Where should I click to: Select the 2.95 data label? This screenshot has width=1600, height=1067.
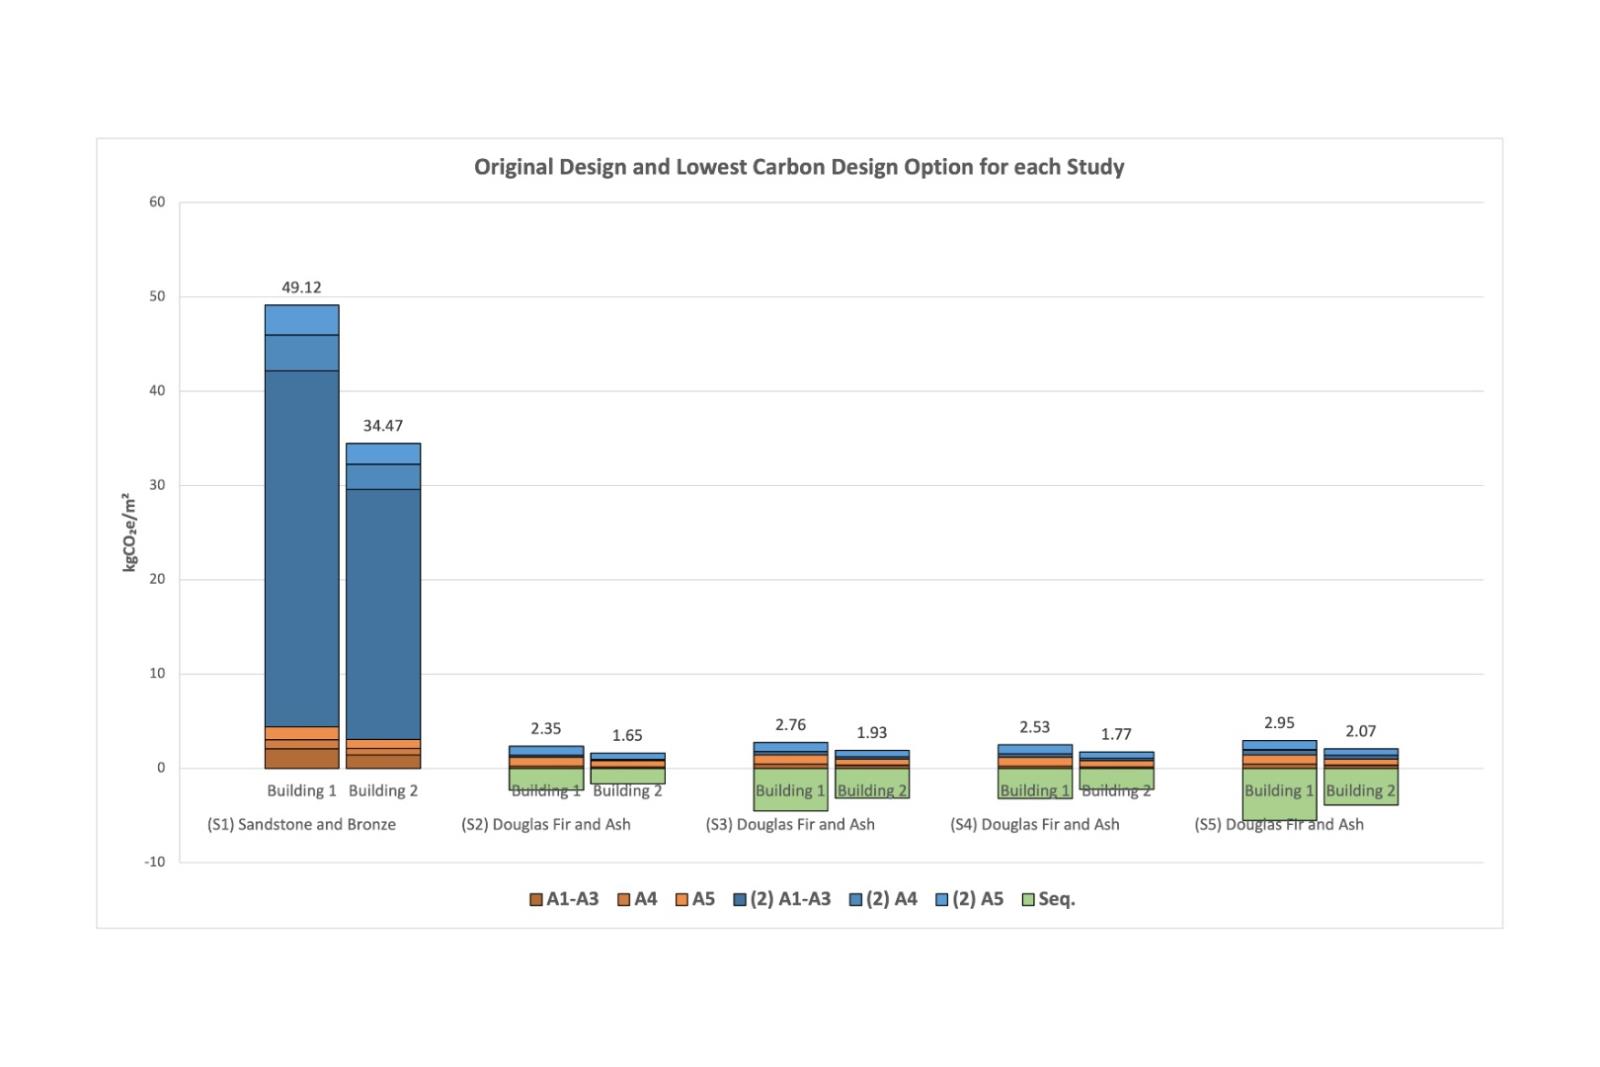click(x=1279, y=723)
